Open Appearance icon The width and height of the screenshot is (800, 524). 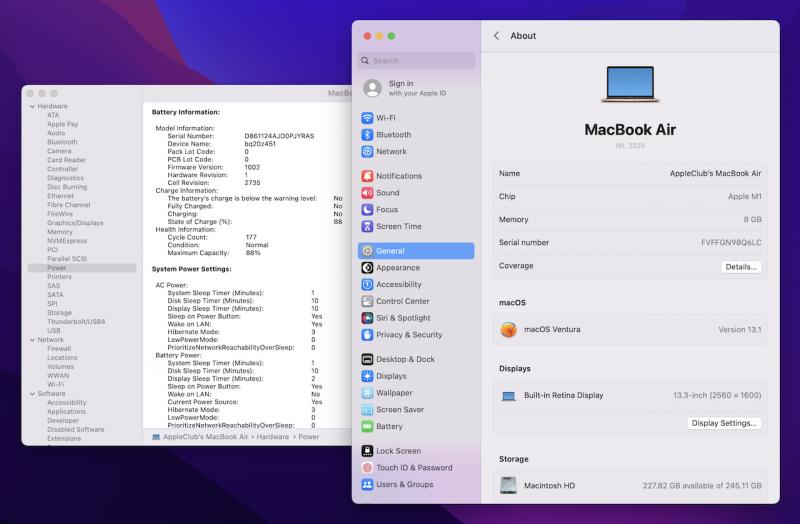tap(367, 268)
